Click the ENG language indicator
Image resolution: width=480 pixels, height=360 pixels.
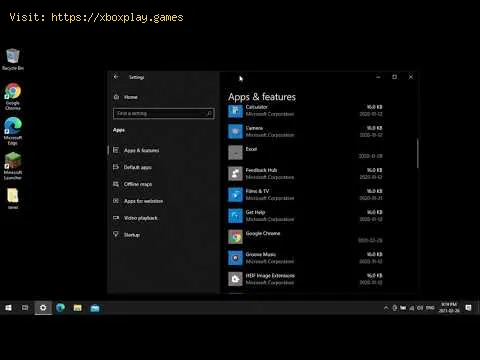tap(430, 308)
